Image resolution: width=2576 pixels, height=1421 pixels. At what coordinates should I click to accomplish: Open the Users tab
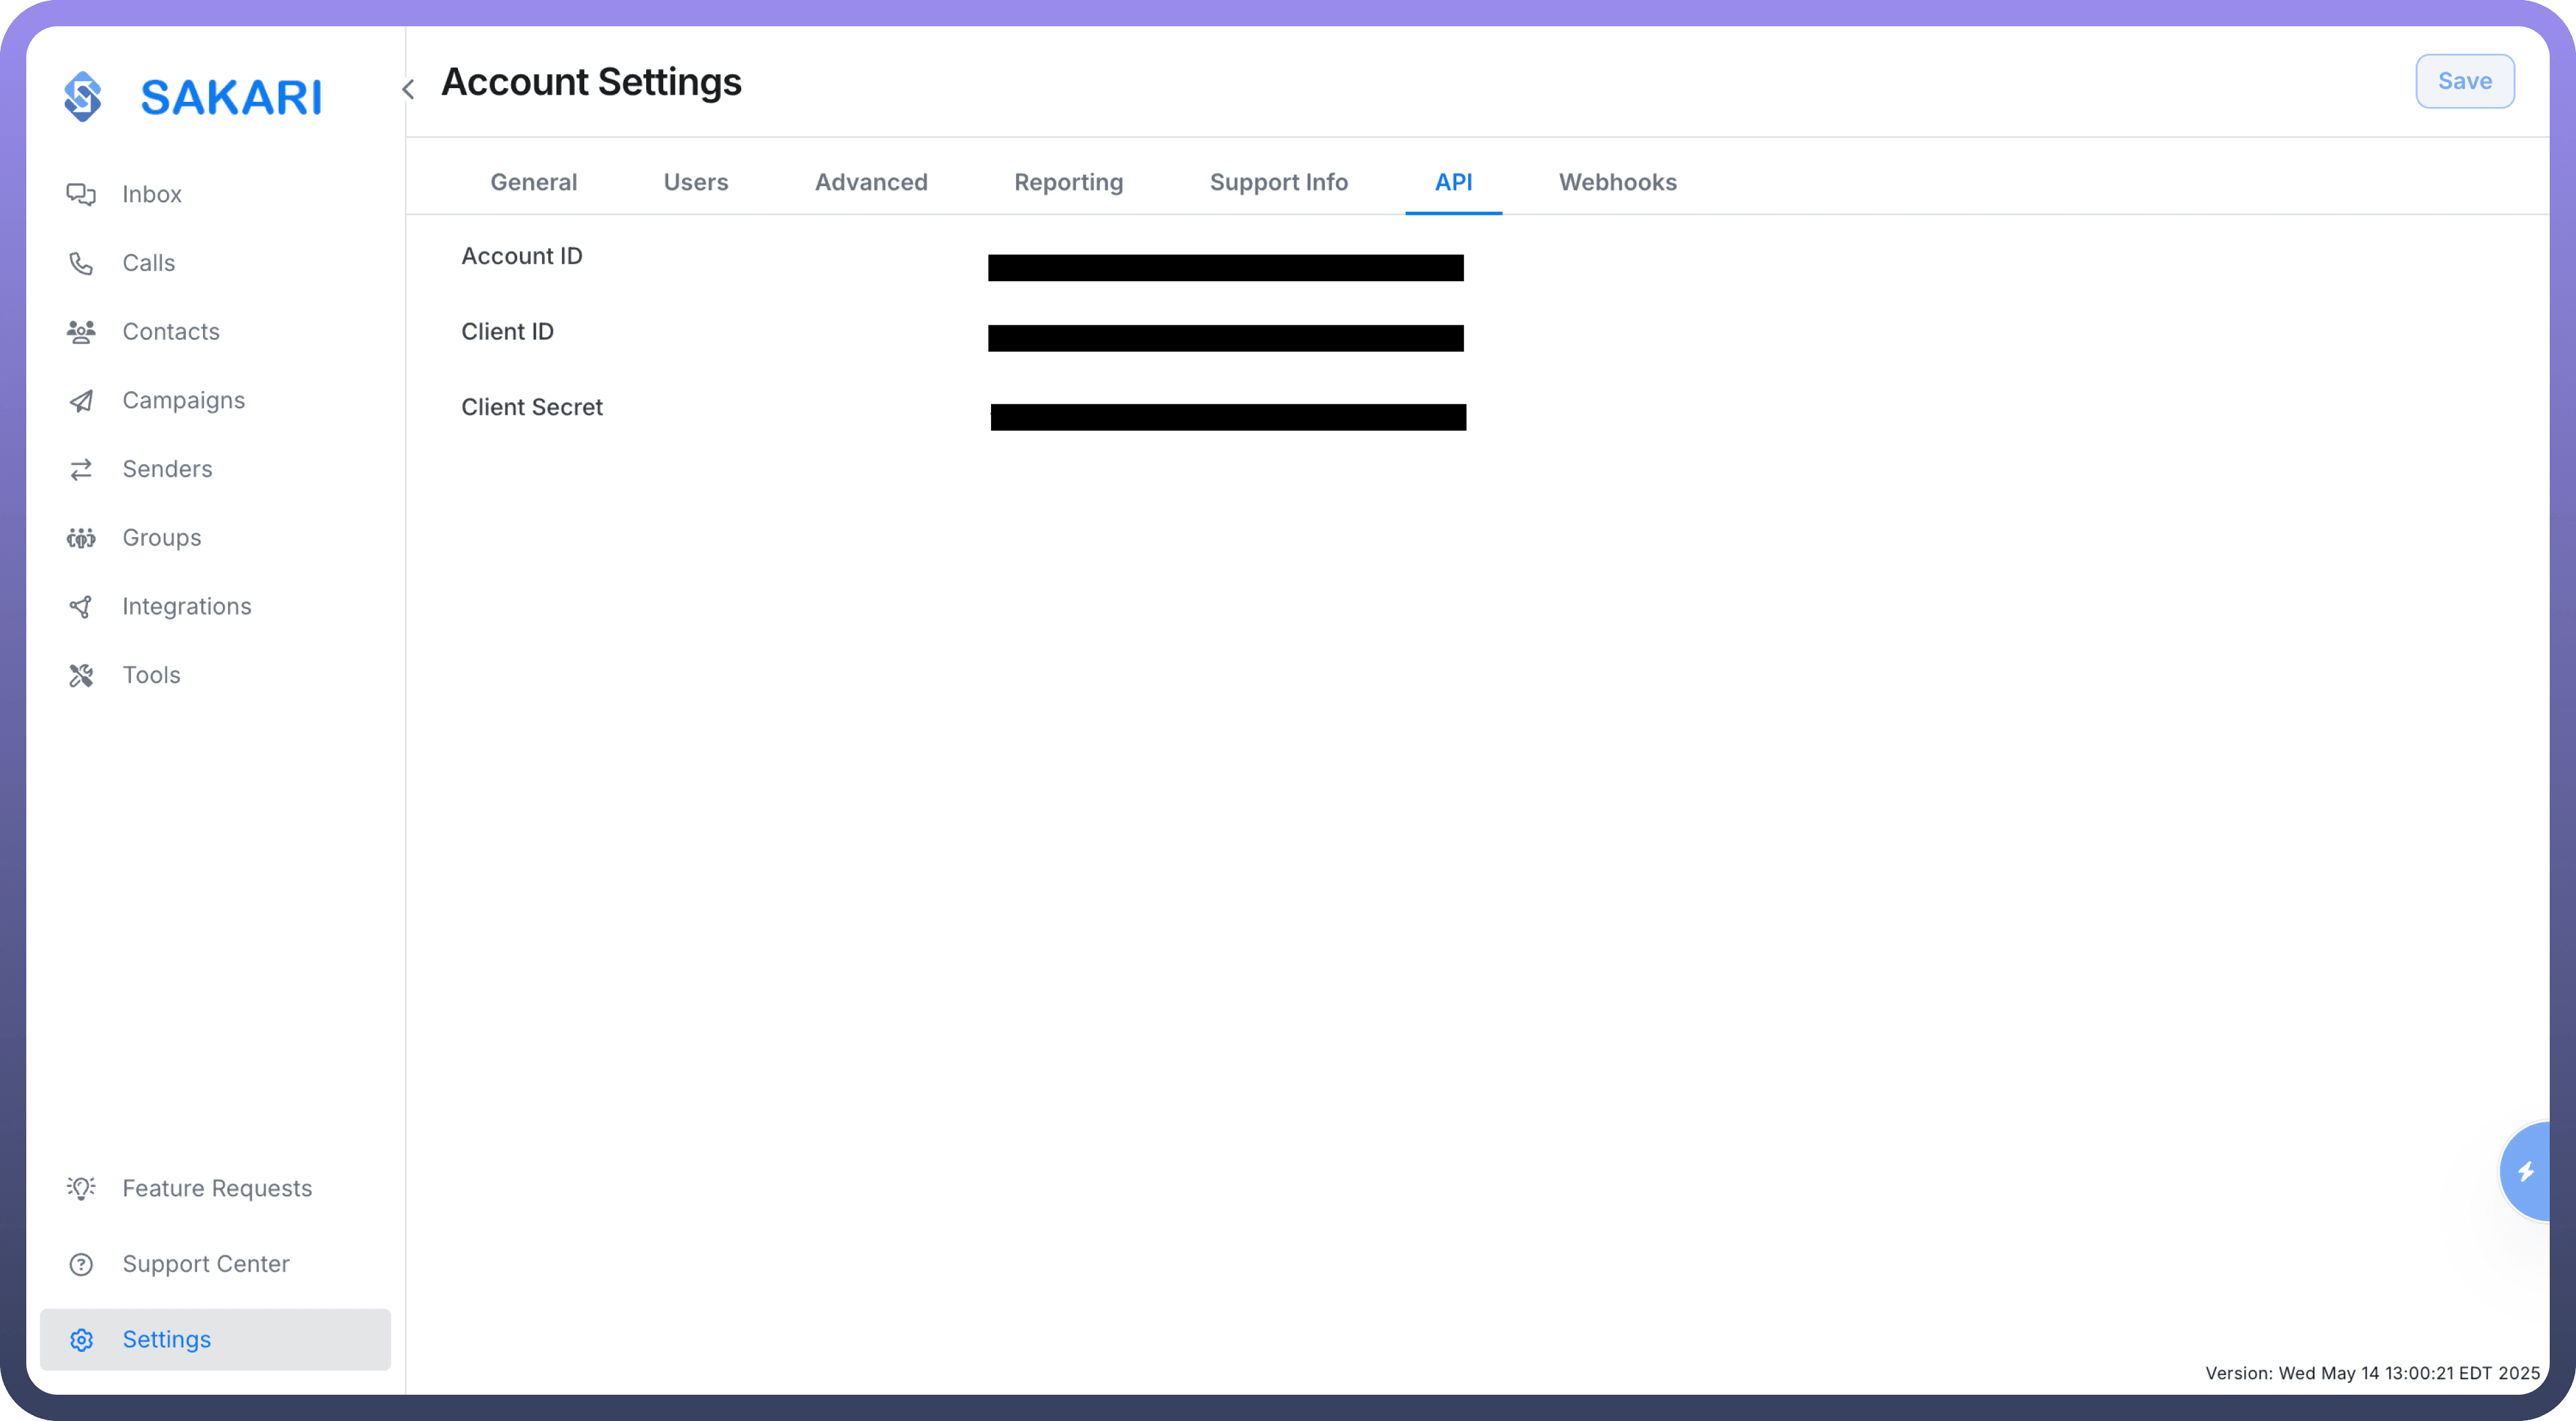[x=695, y=182]
